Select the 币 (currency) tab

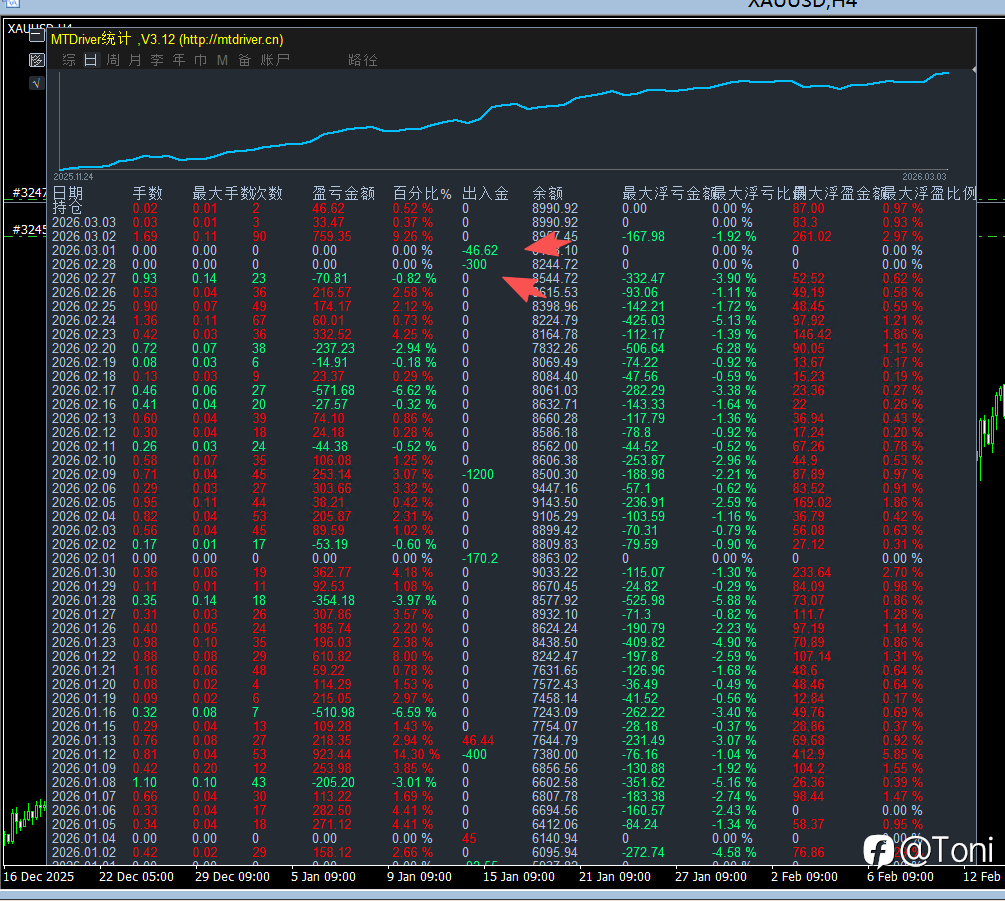(201, 60)
